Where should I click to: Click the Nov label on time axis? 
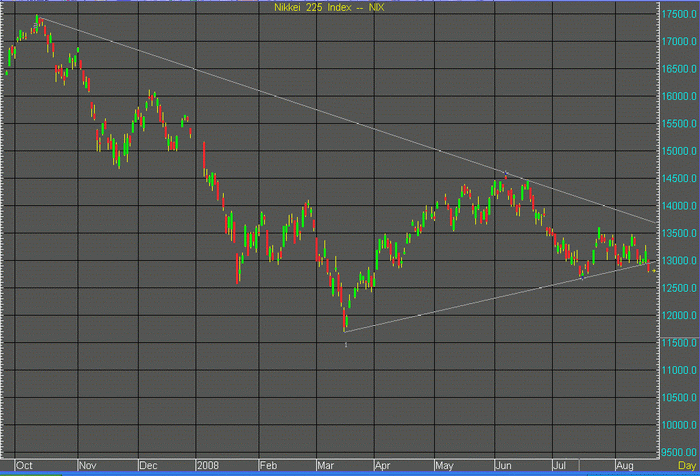(88, 466)
